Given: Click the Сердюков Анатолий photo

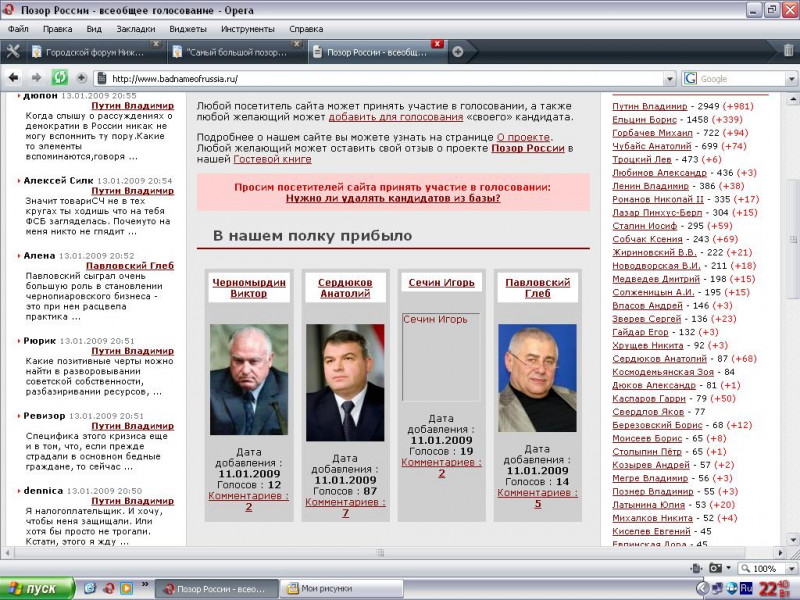Looking at the screenshot, I should pos(345,382).
